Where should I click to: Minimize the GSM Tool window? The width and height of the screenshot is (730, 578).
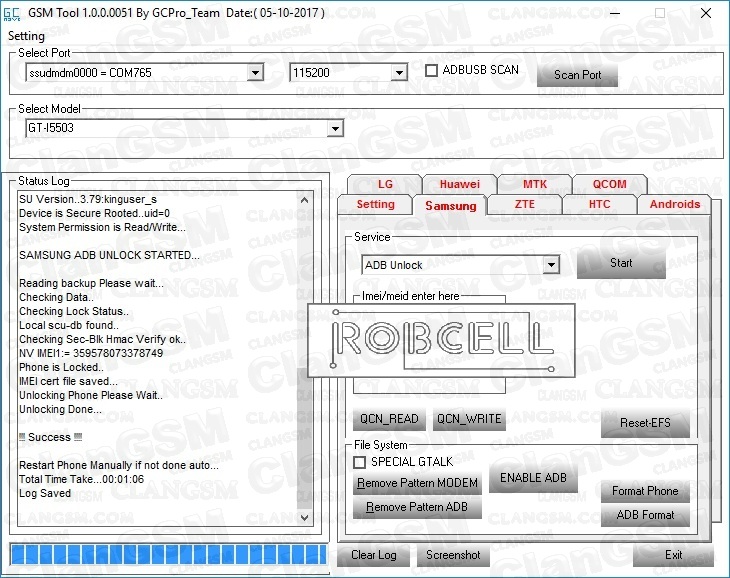tap(615, 13)
